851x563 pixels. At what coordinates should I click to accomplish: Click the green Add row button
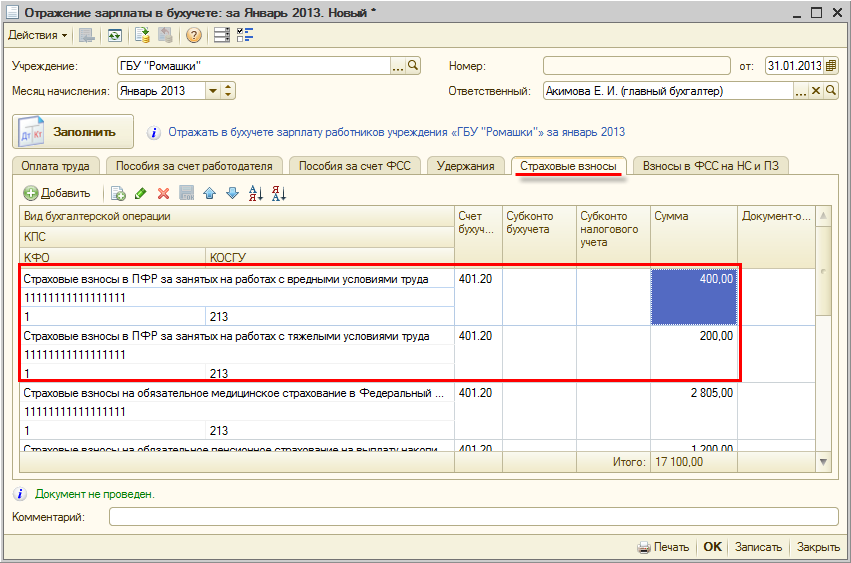click(x=57, y=193)
